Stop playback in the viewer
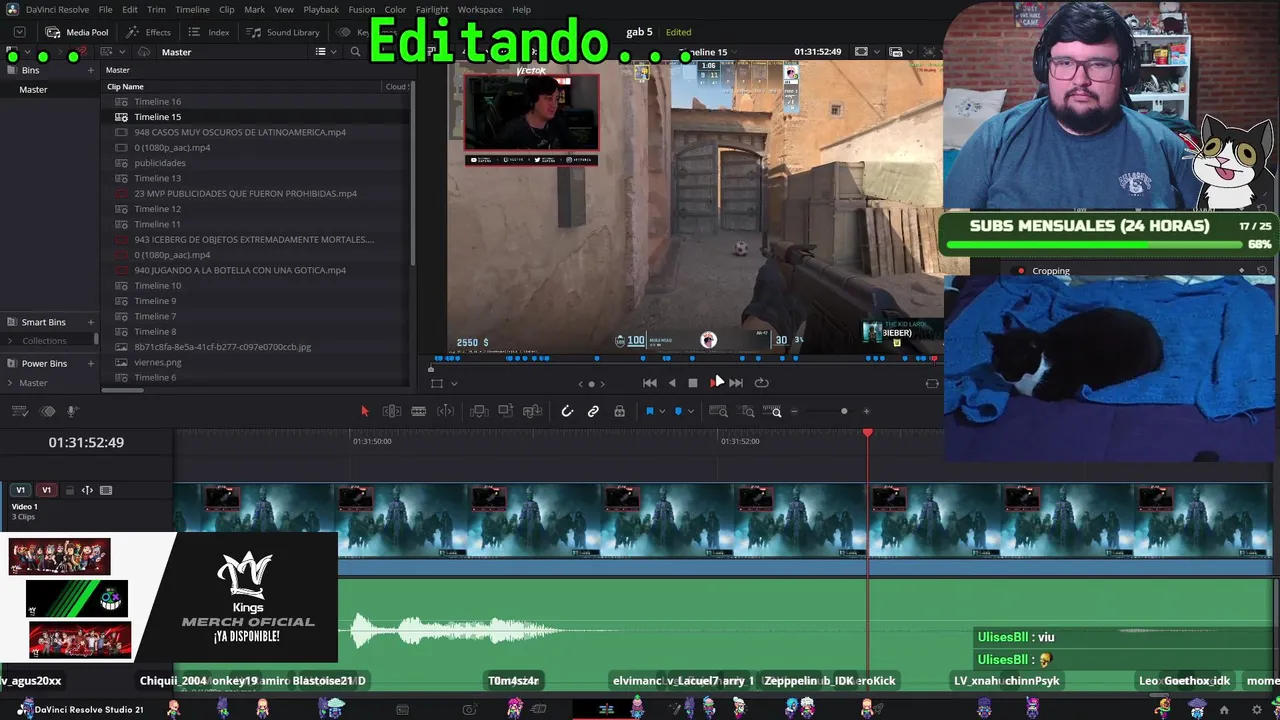The height and width of the screenshot is (720, 1280). [x=693, y=383]
